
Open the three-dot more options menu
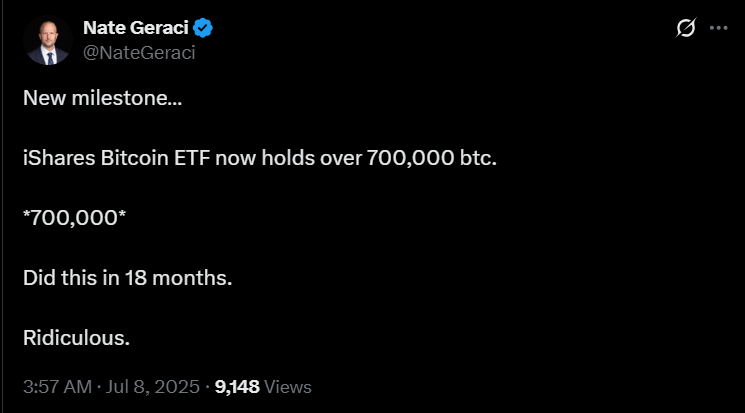coord(718,28)
